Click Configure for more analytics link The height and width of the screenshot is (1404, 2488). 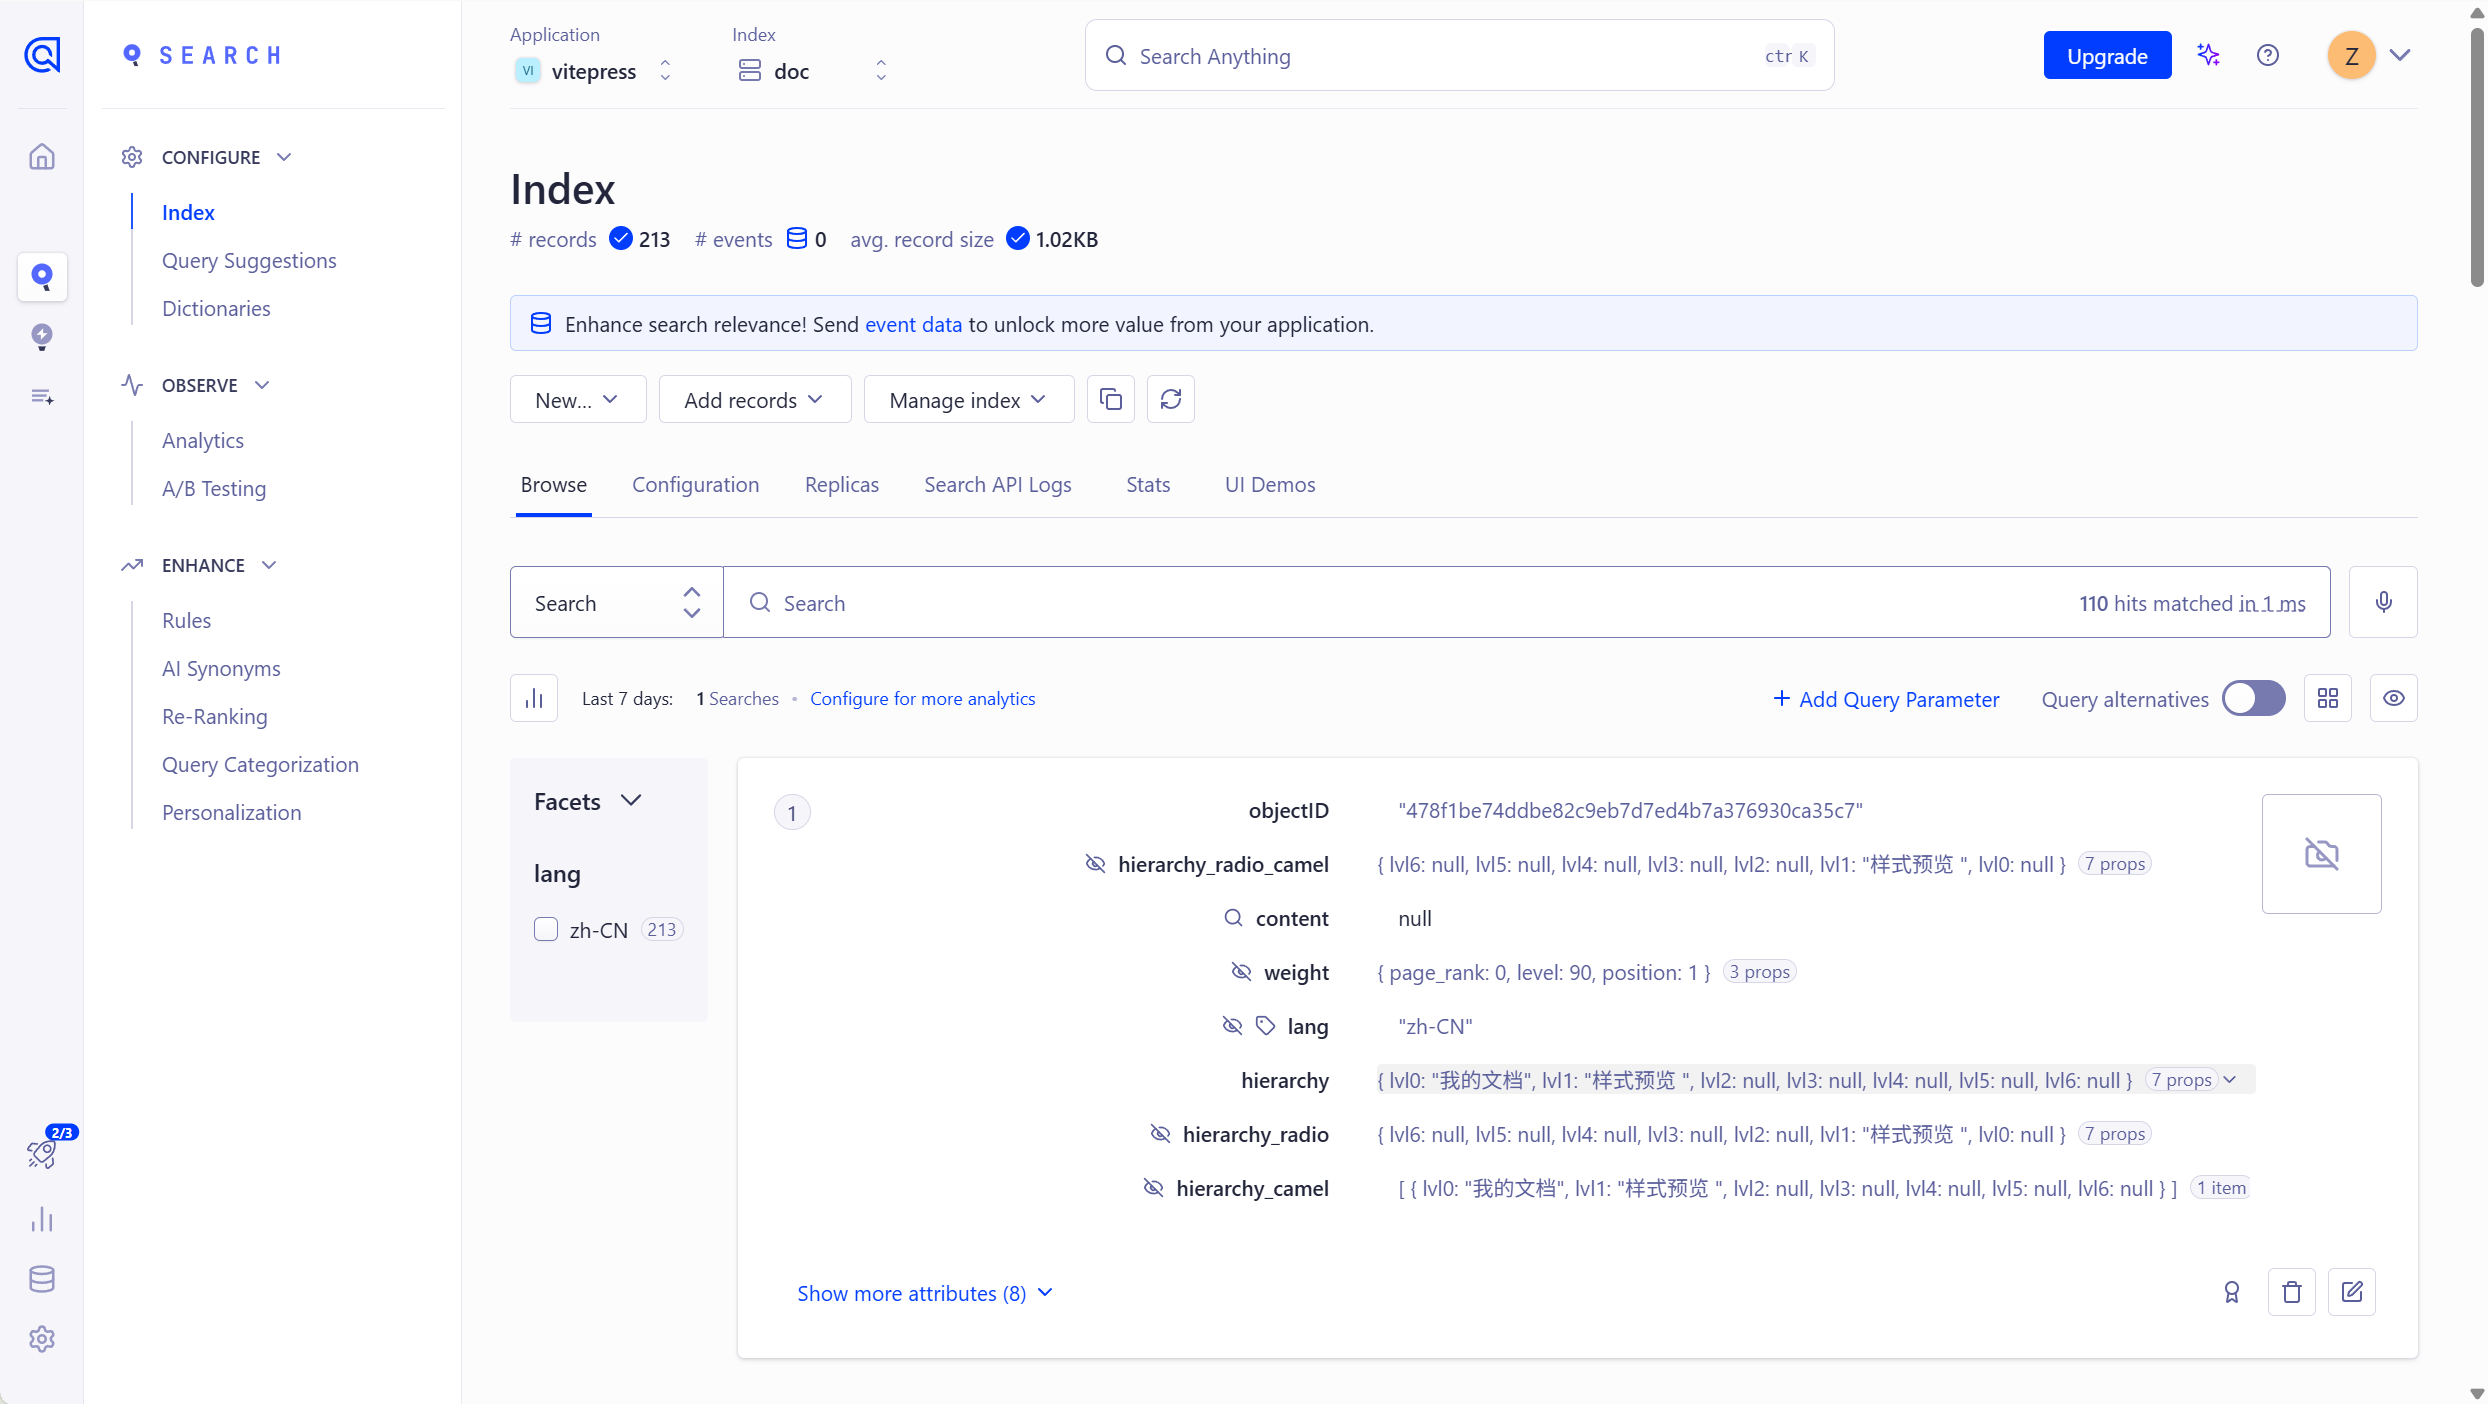(922, 699)
